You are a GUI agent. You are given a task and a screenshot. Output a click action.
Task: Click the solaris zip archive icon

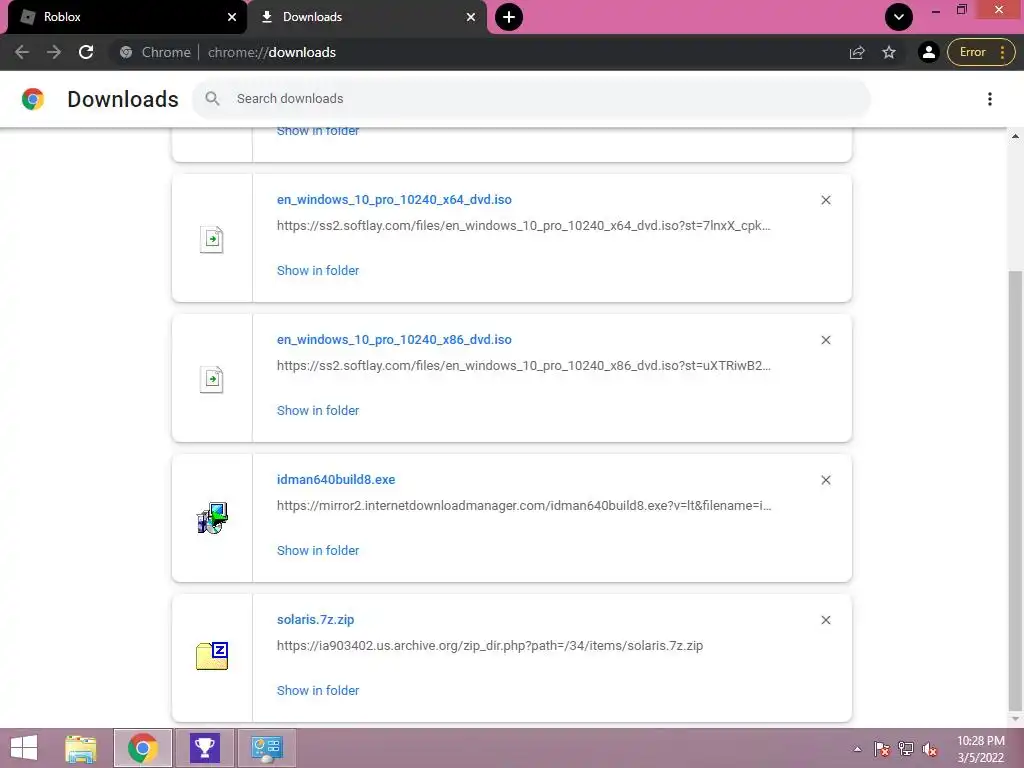[212, 656]
